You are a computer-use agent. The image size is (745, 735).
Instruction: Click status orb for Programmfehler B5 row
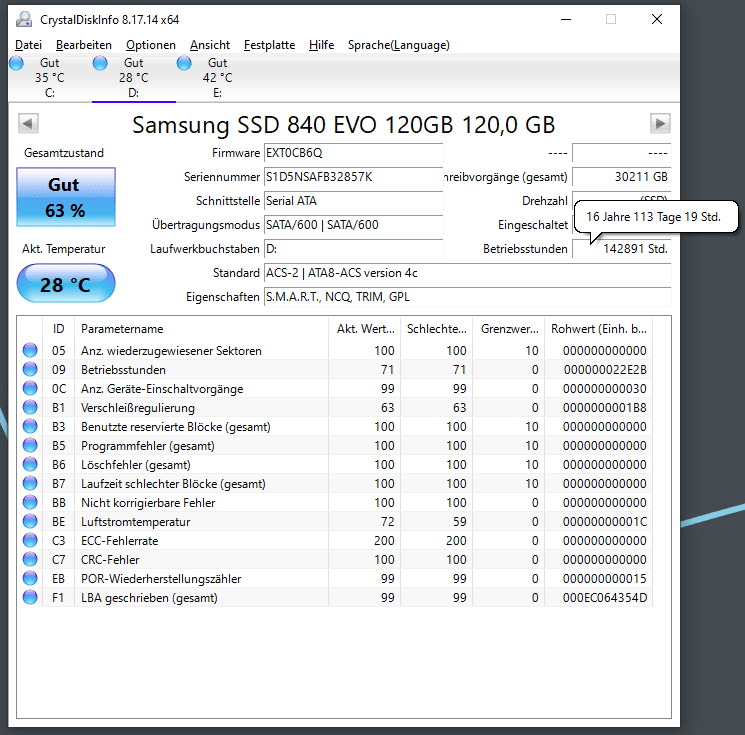coord(30,445)
